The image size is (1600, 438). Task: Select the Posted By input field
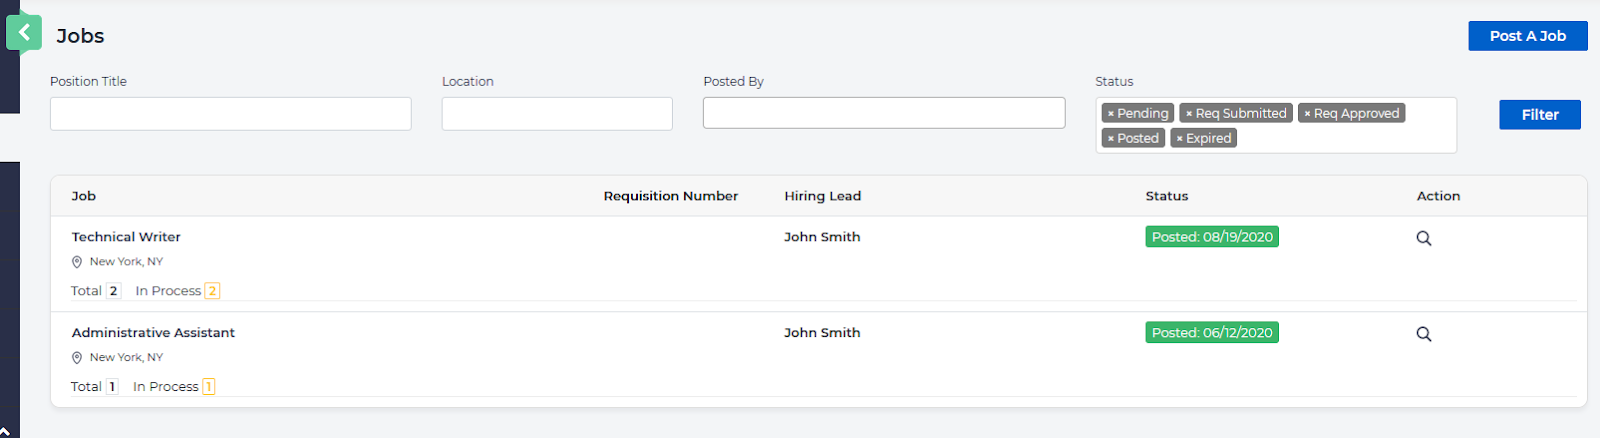pos(883,113)
